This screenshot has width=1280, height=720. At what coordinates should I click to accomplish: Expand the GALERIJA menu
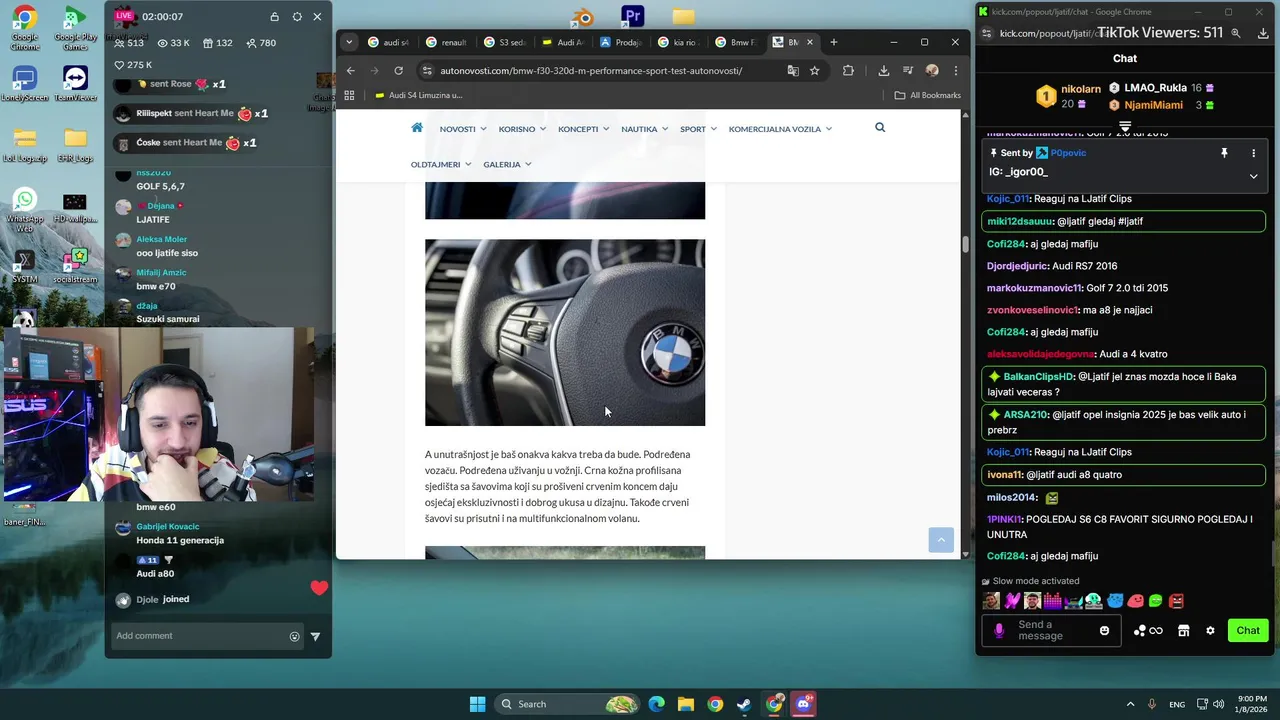pyautogui.click(x=507, y=164)
